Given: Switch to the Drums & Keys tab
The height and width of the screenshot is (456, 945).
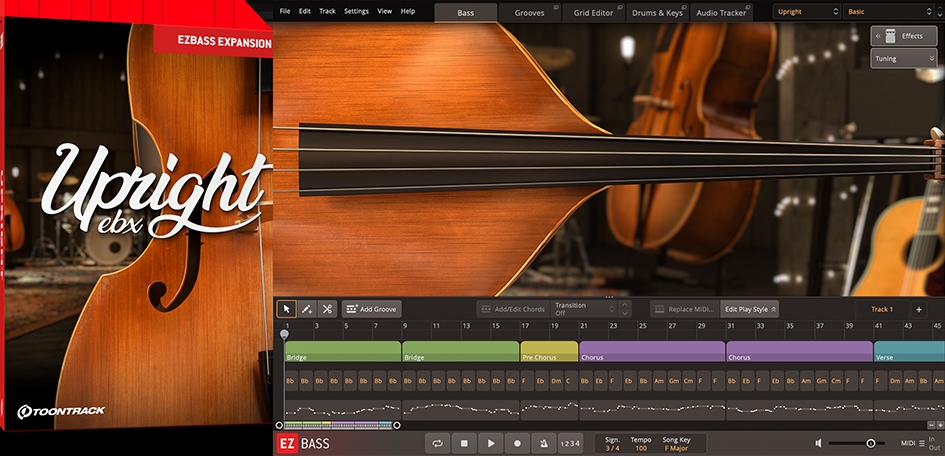Looking at the screenshot, I should (658, 13).
